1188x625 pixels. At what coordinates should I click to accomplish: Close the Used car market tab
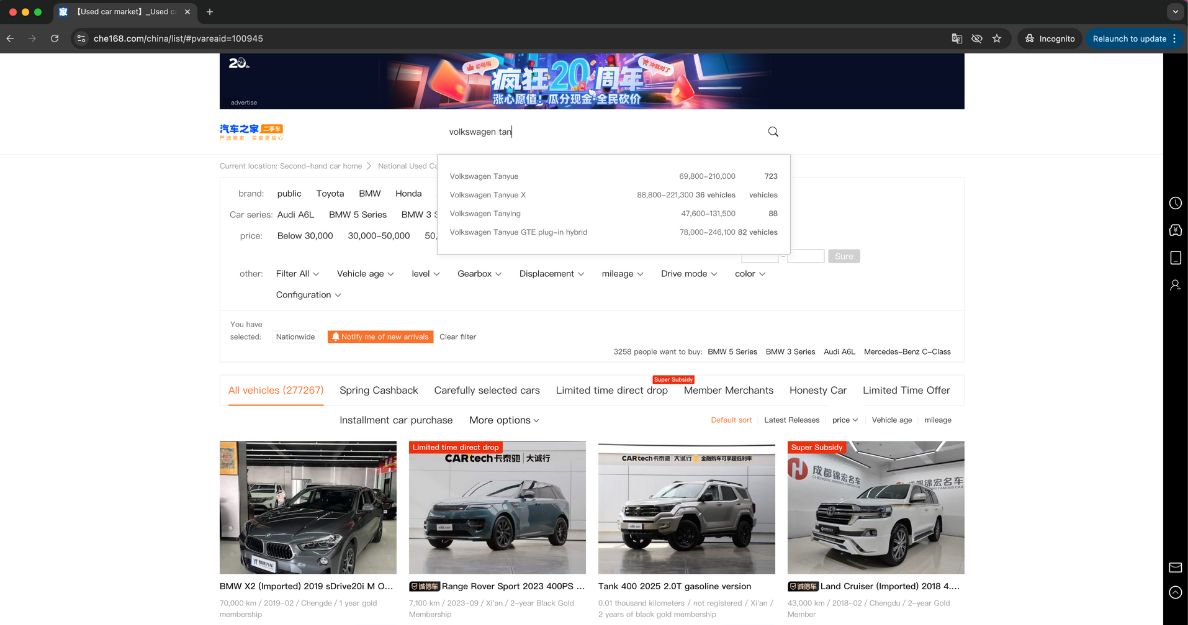pyautogui.click(x=186, y=12)
